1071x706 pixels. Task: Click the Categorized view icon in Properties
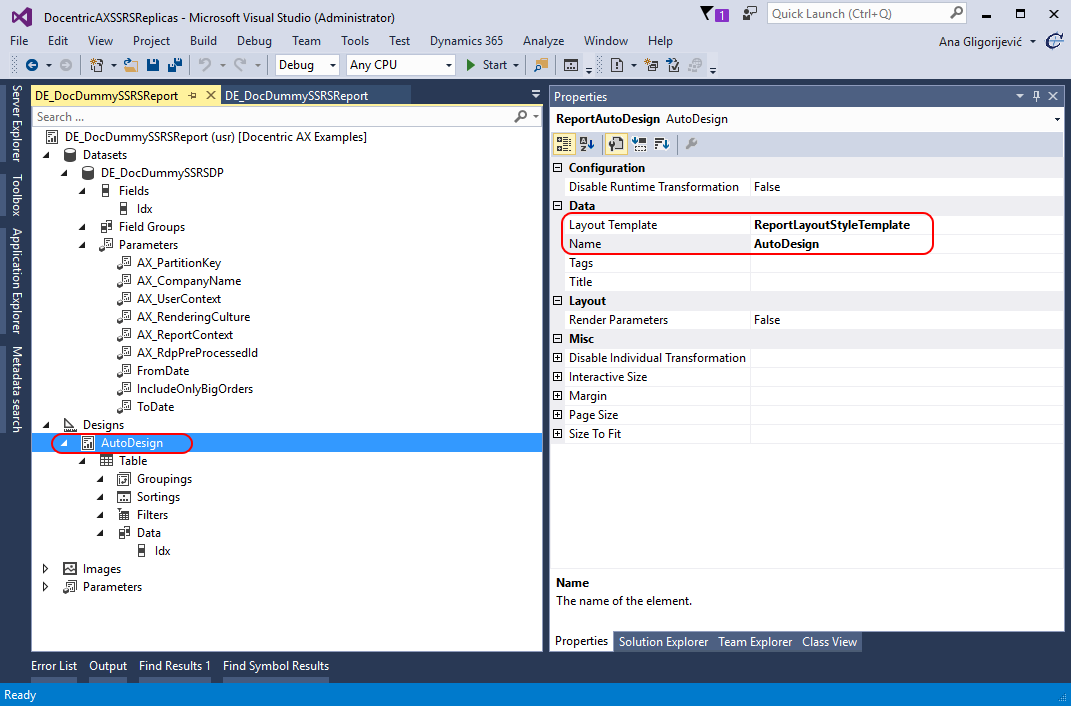564,143
